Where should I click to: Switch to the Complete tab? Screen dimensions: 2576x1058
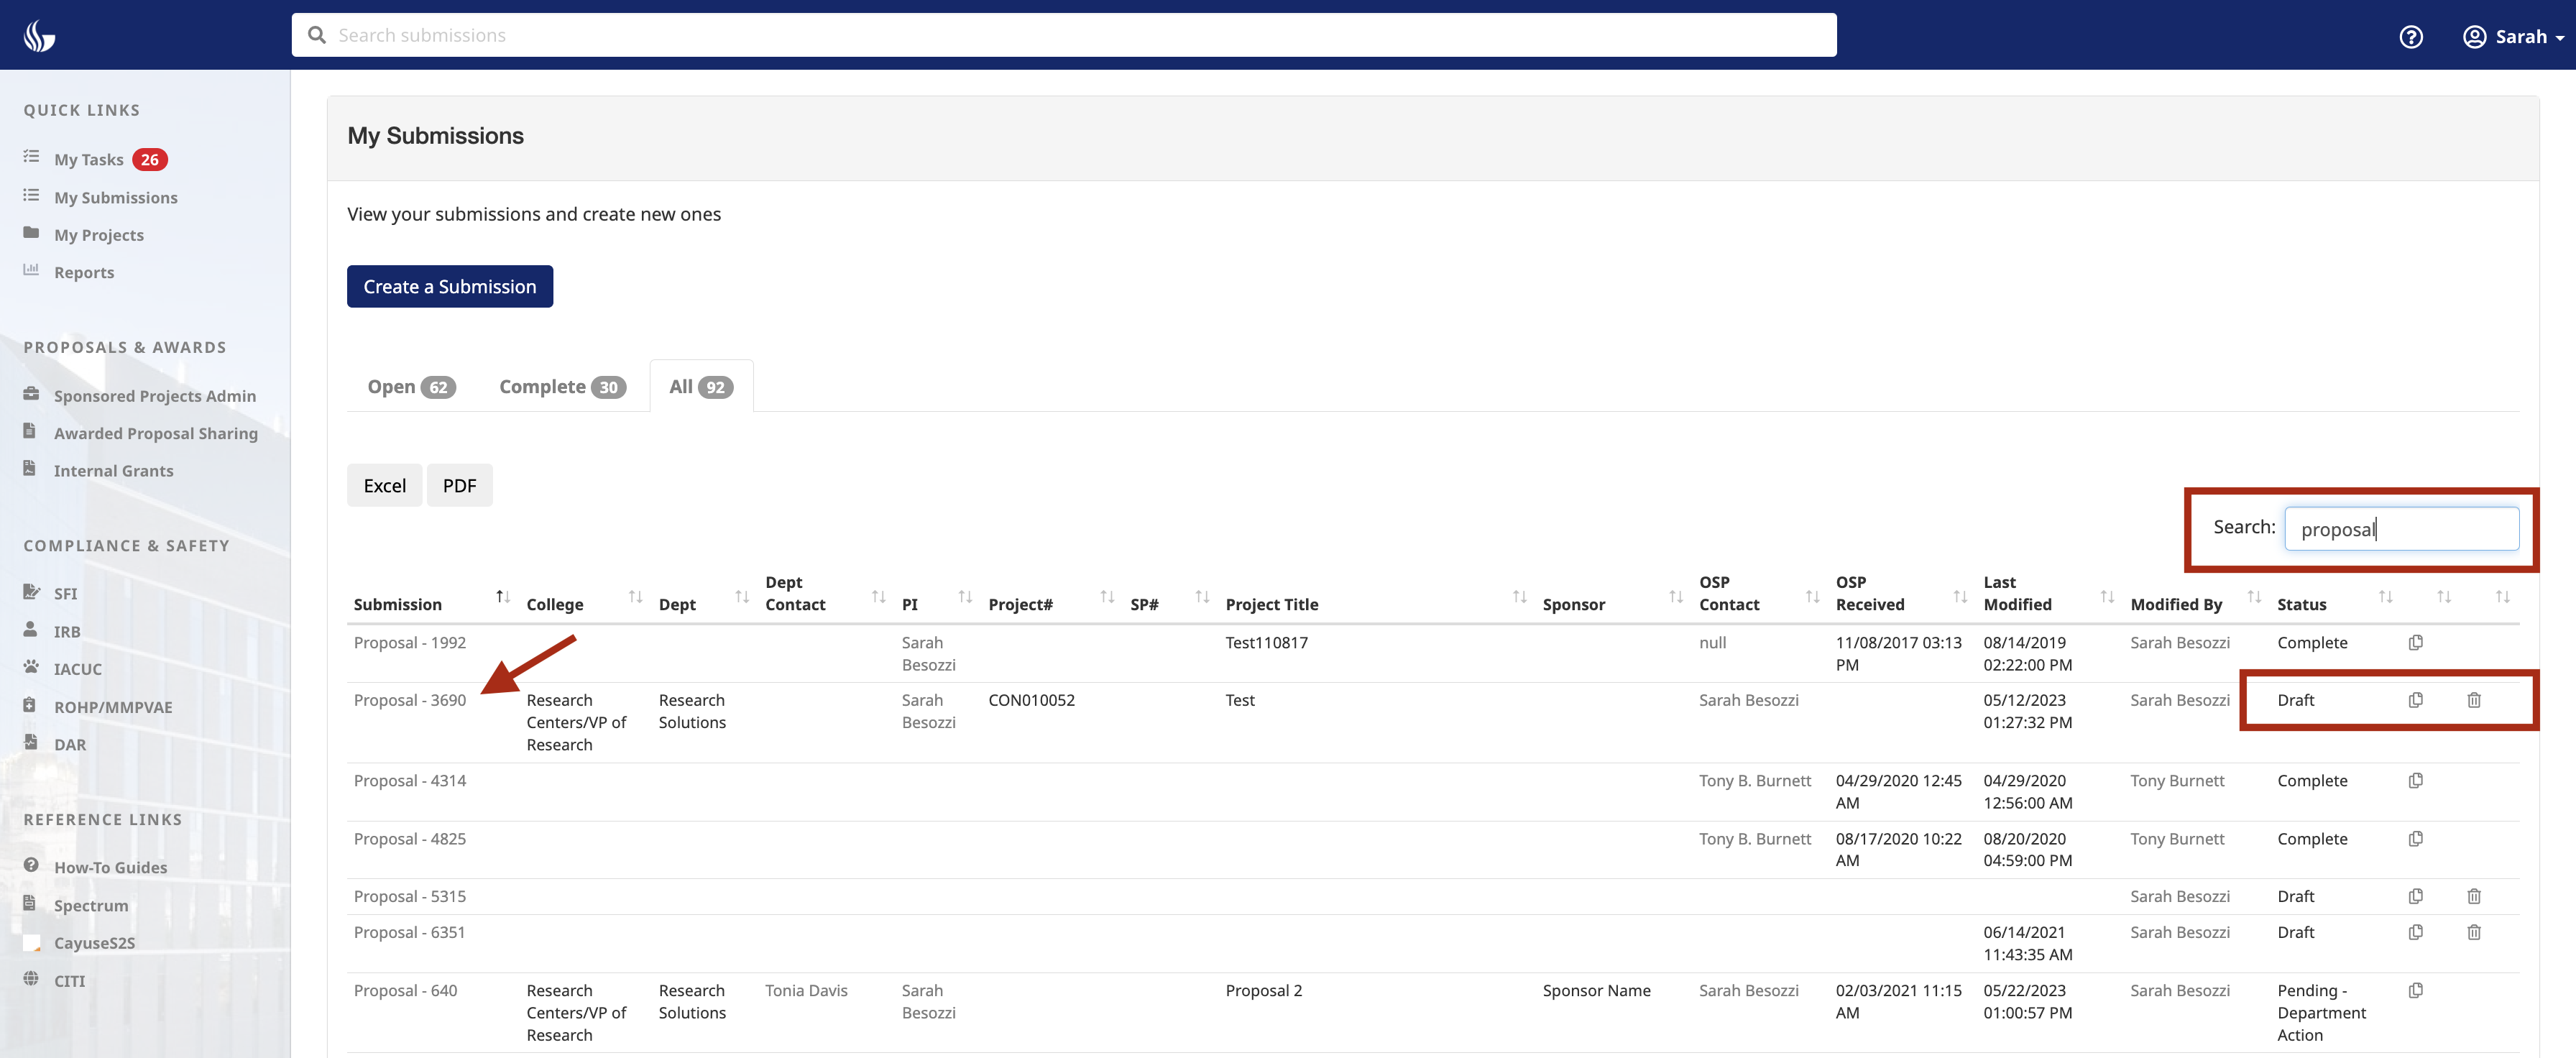point(561,386)
